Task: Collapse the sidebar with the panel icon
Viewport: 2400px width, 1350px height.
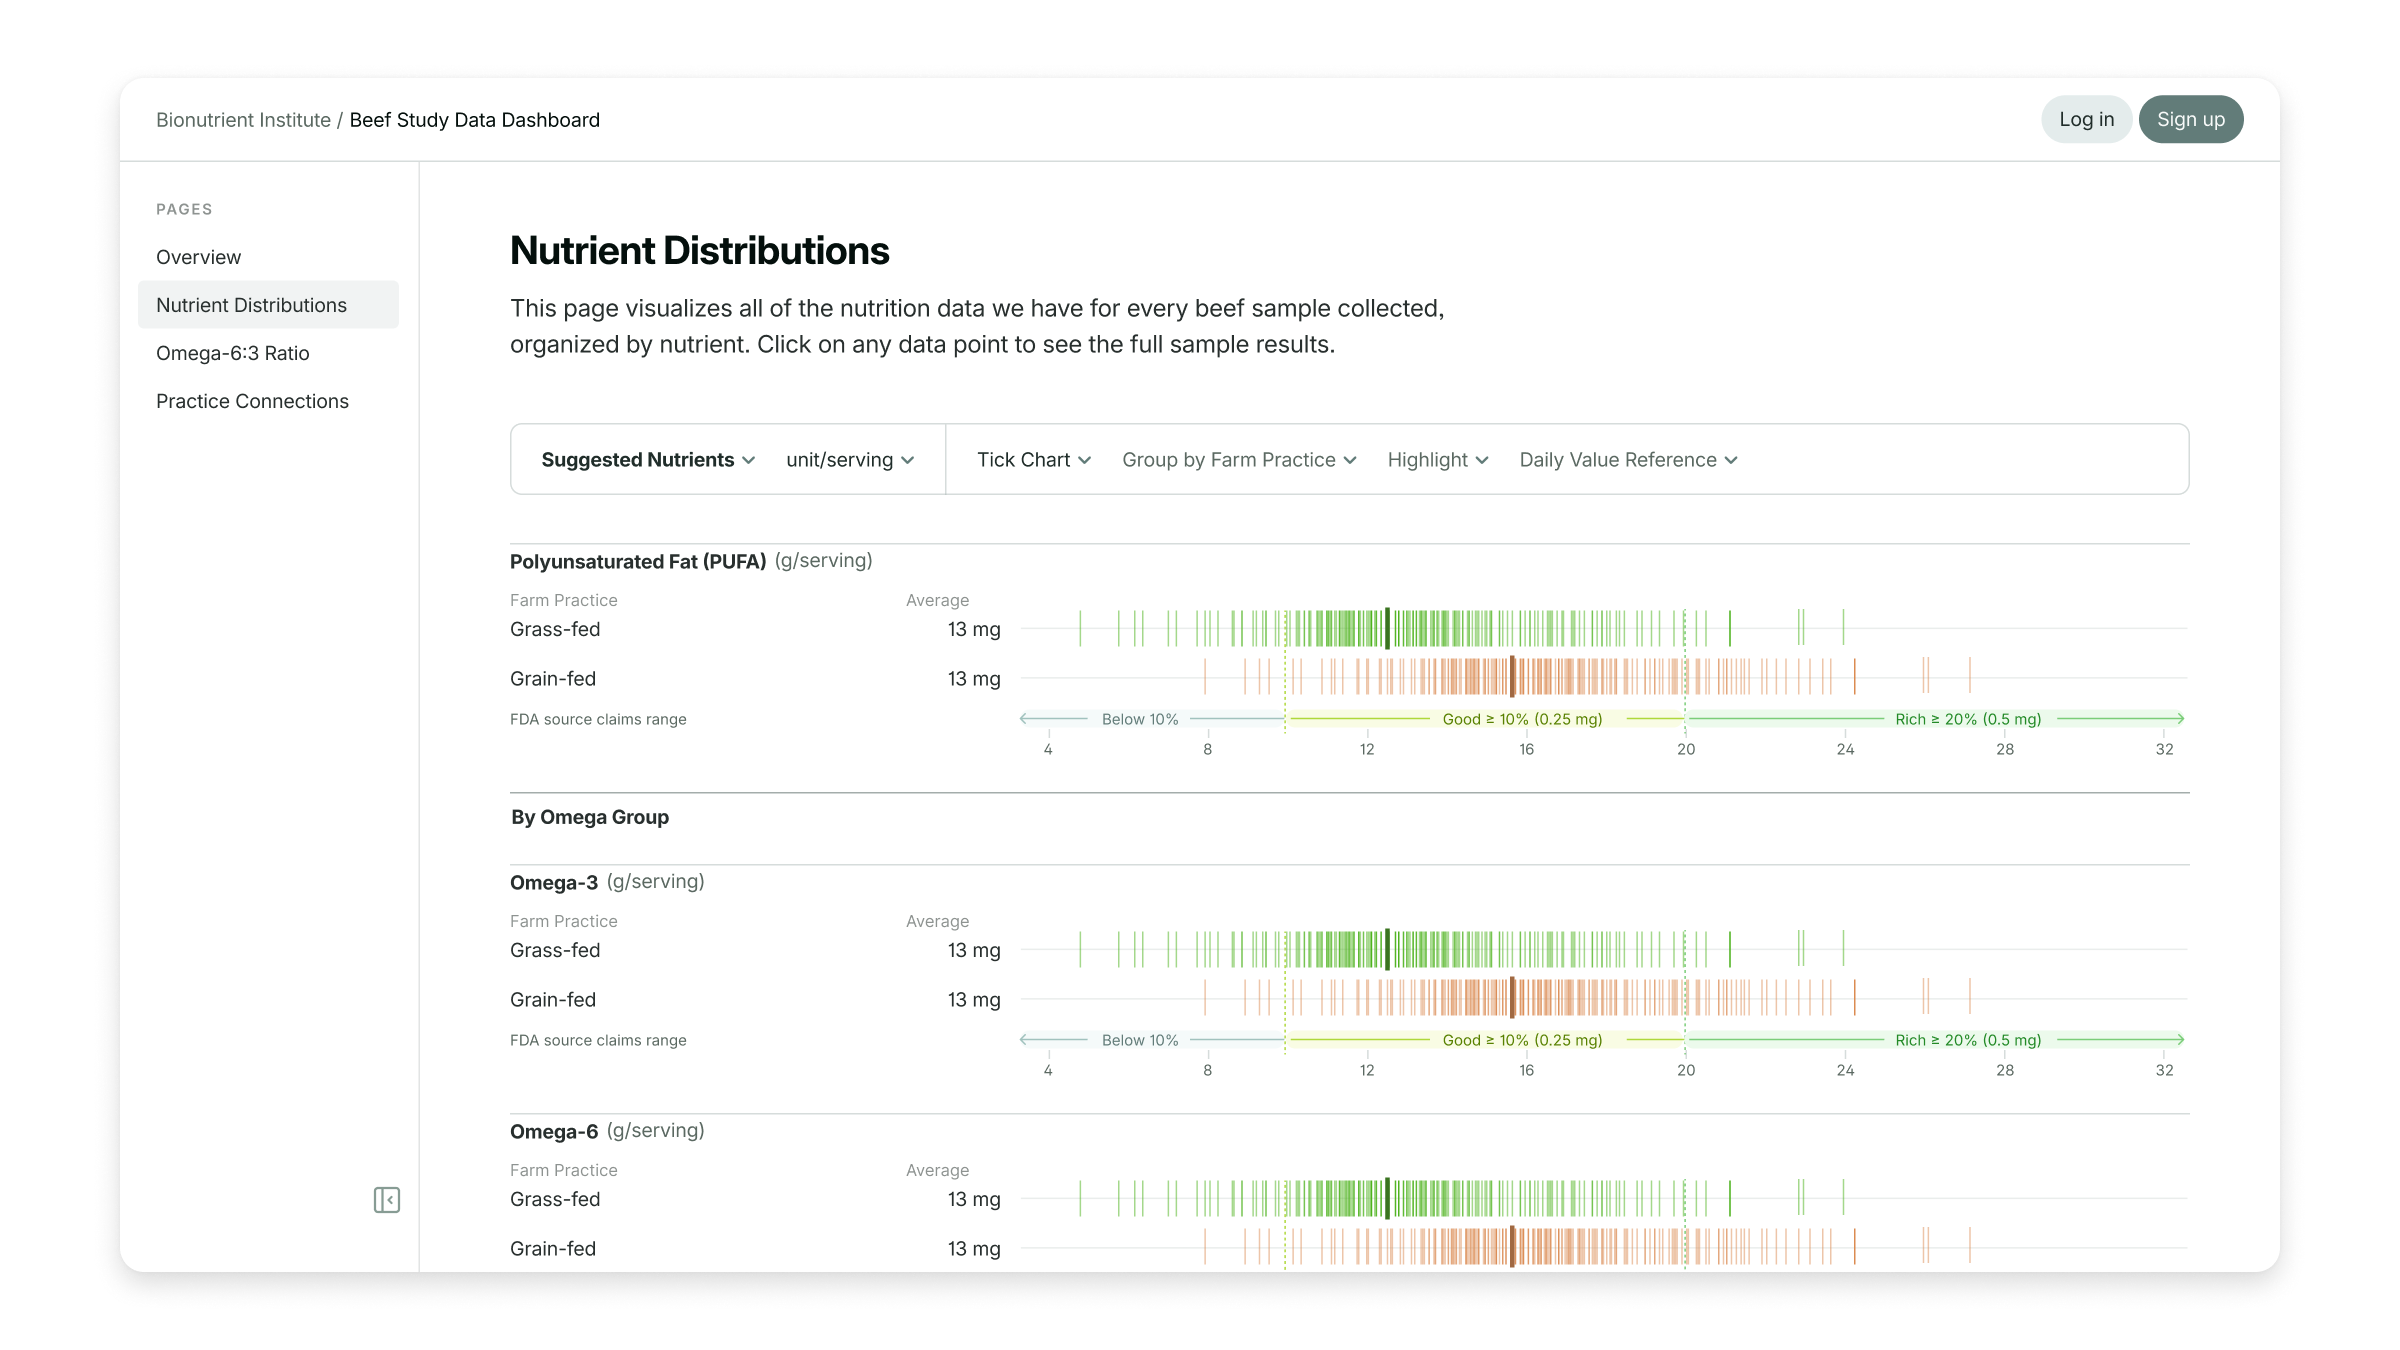Action: coord(386,1199)
